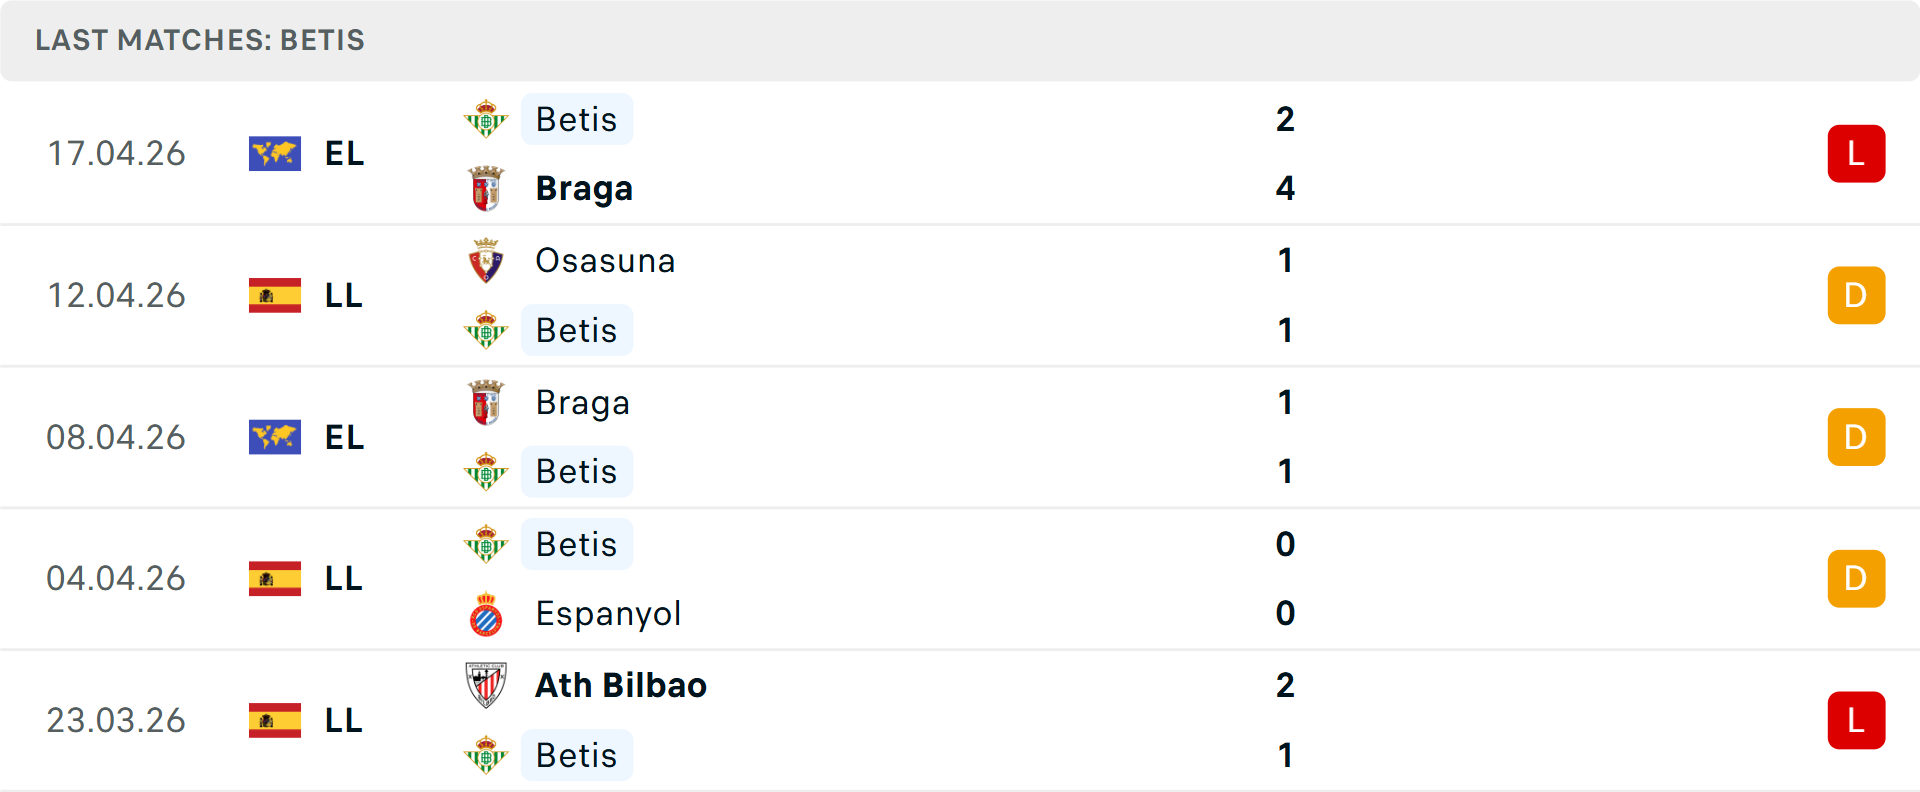Image resolution: width=1920 pixels, height=792 pixels.
Task: Click D result badge for Osasuna match
Action: (x=1856, y=296)
